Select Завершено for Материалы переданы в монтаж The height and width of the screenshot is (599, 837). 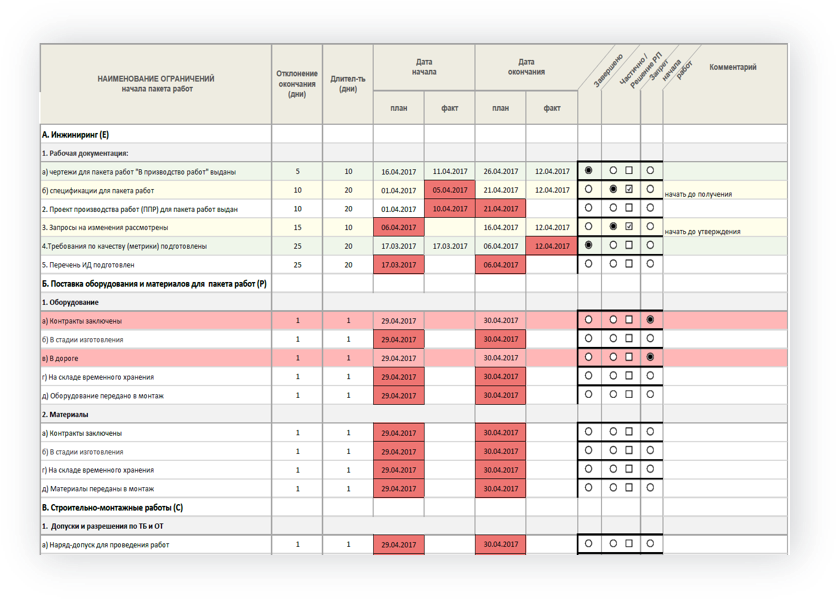(x=588, y=487)
